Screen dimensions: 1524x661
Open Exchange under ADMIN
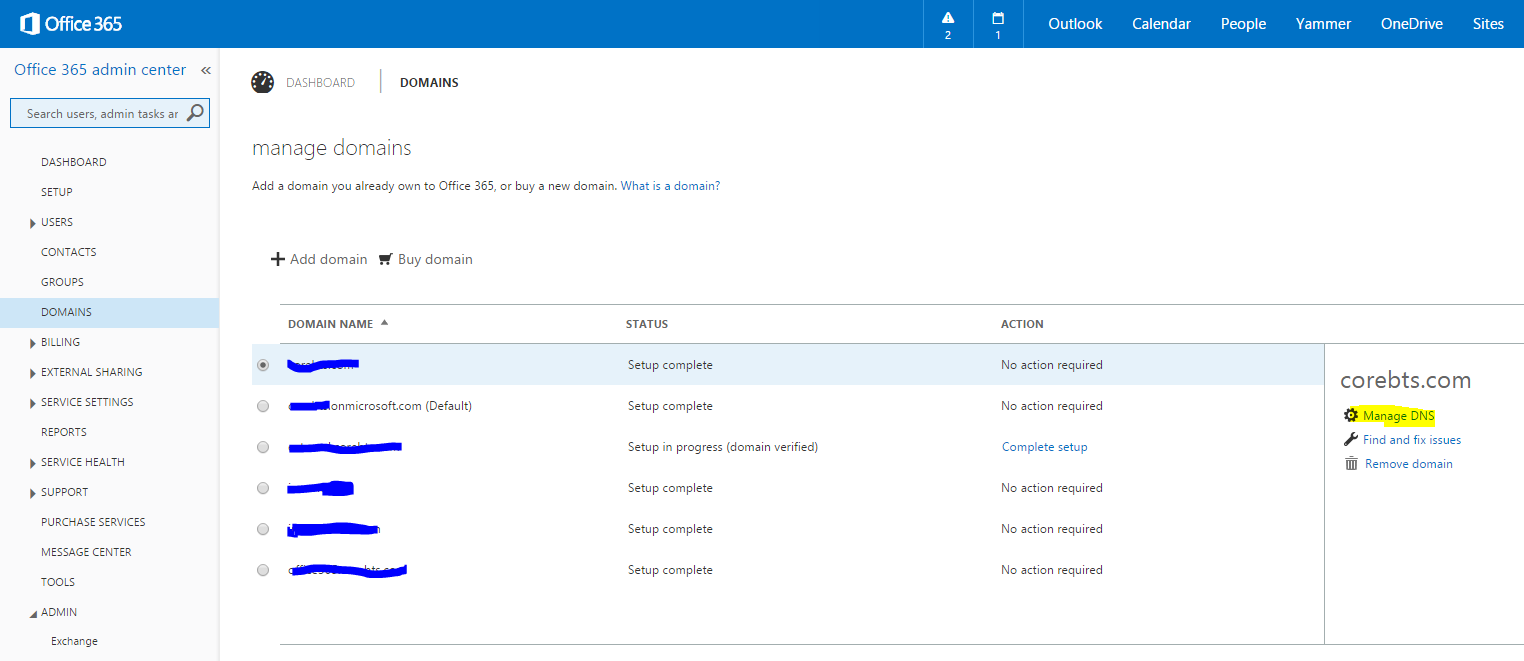tap(74, 641)
